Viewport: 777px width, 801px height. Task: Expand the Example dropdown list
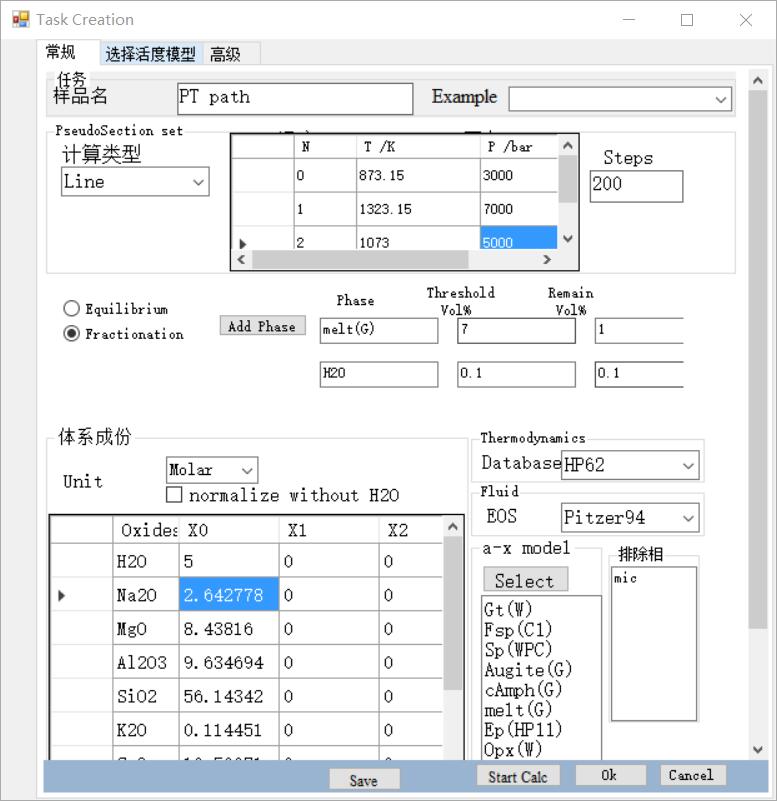[620, 99]
